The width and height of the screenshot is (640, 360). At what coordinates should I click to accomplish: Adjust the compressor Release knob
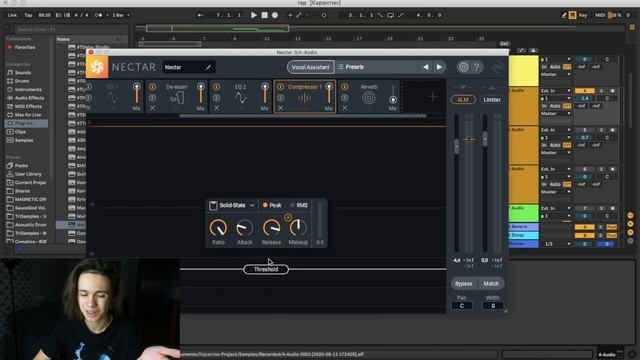(271, 228)
